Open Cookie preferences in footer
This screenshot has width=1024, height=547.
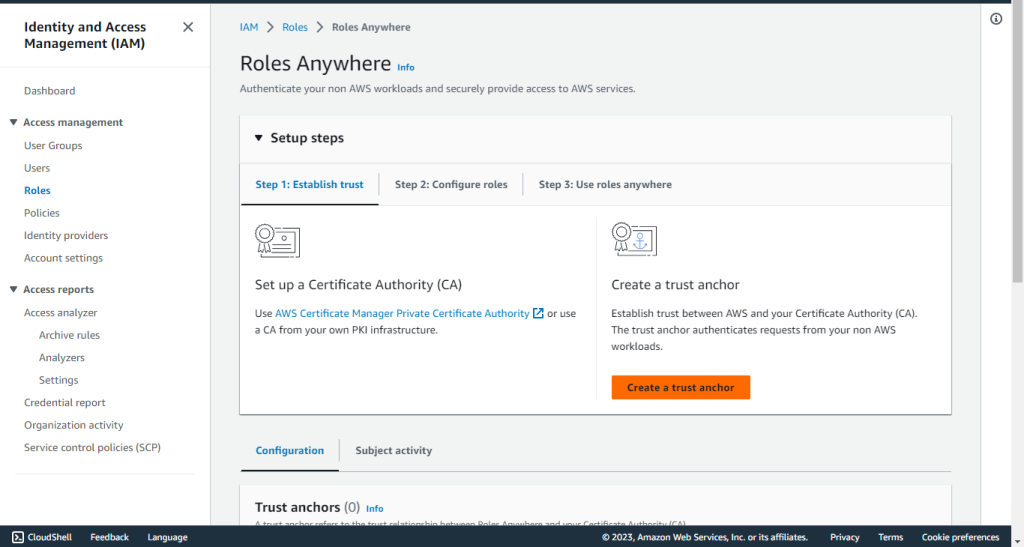[x=960, y=537]
